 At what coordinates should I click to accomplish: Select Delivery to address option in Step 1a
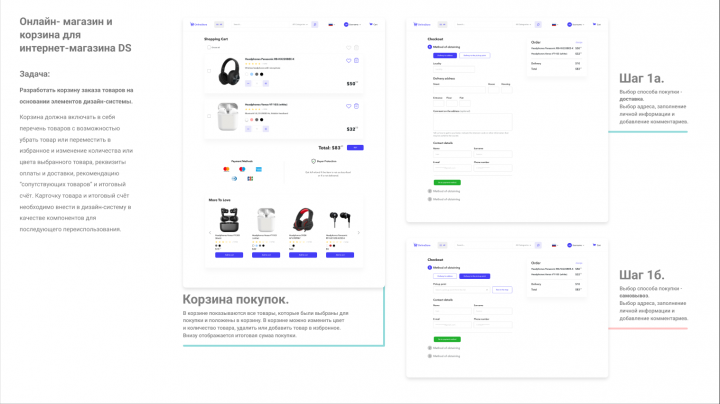(x=445, y=55)
